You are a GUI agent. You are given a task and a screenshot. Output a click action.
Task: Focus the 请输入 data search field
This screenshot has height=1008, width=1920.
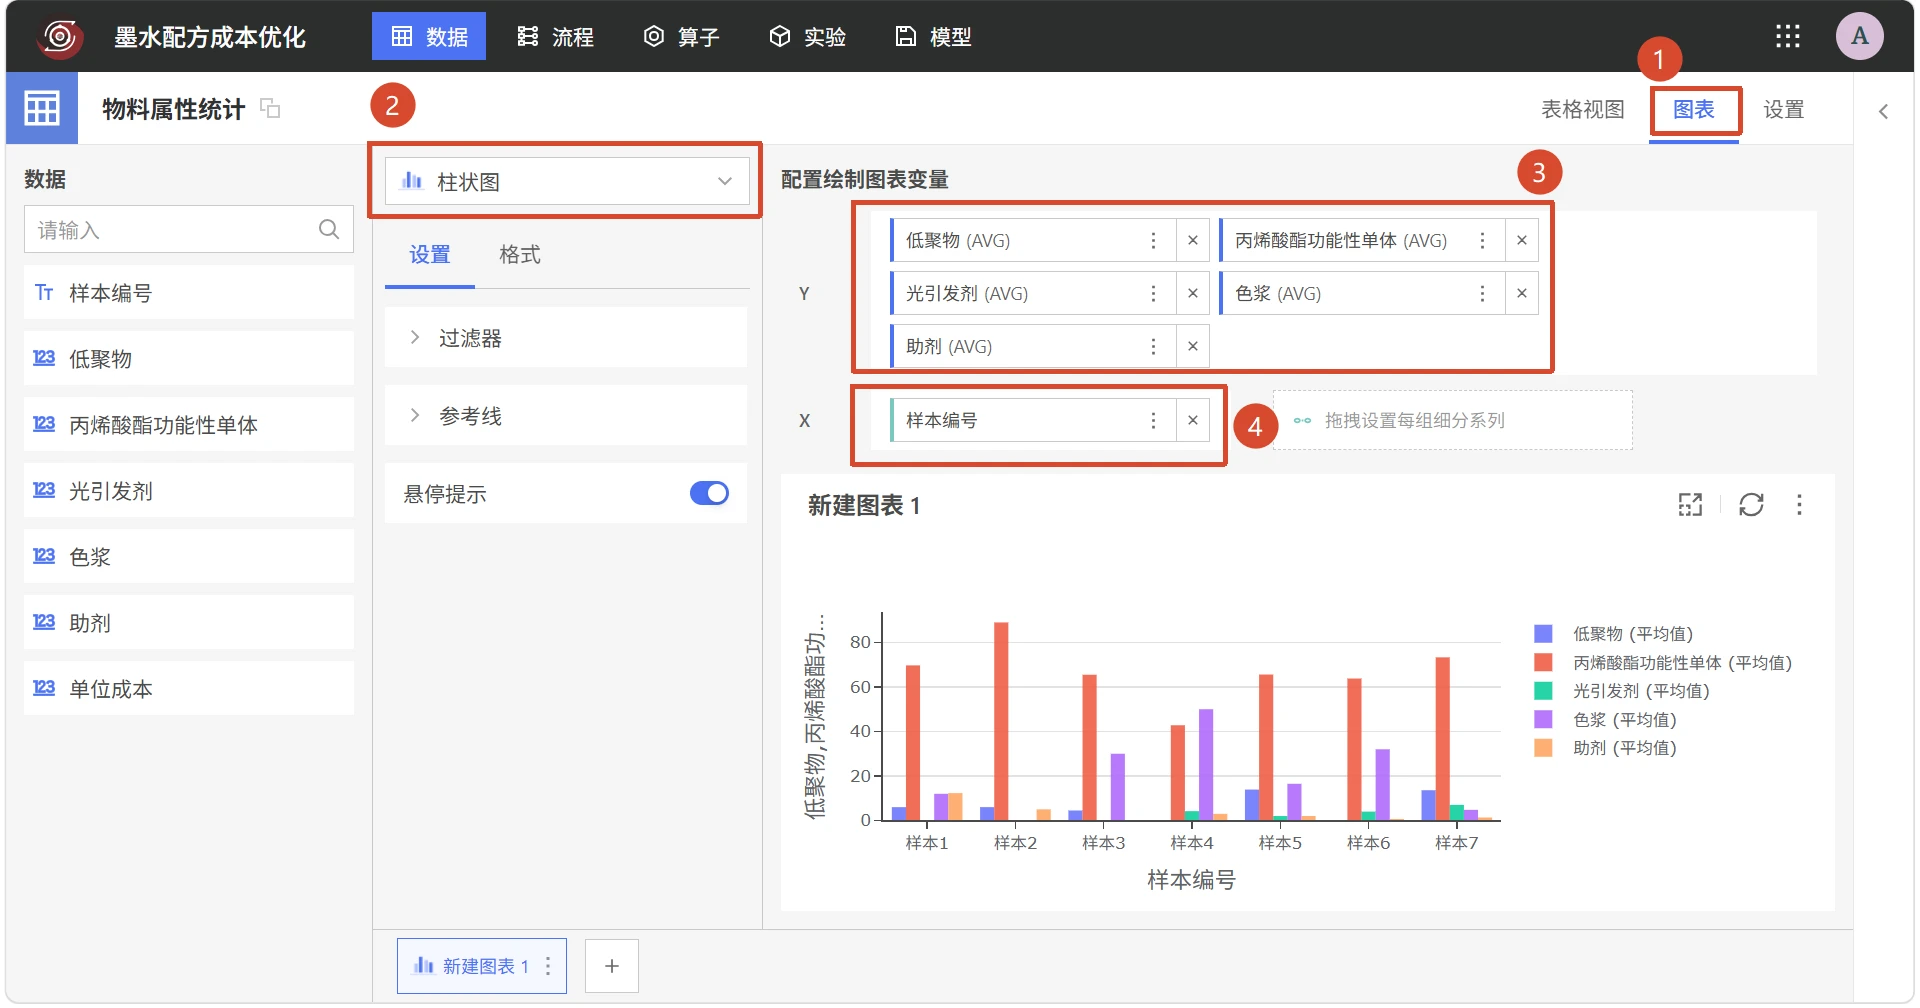(188, 230)
